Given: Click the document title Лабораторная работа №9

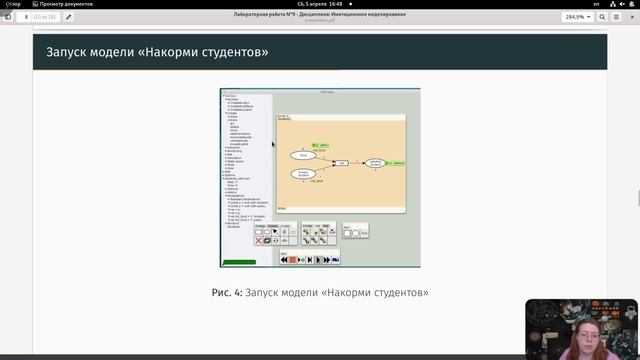Looking at the screenshot, I should click(320, 14).
